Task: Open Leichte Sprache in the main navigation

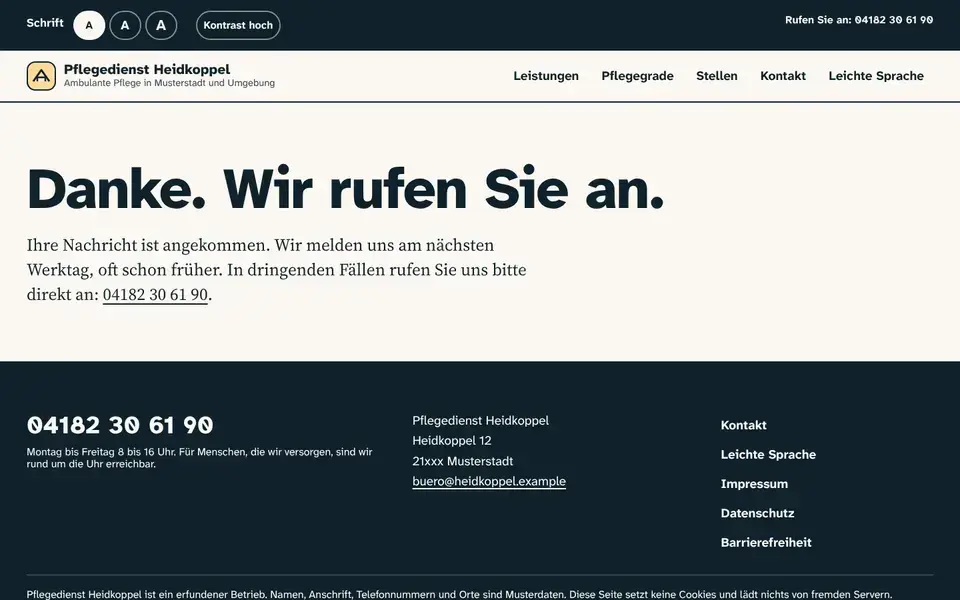Action: 876,76
